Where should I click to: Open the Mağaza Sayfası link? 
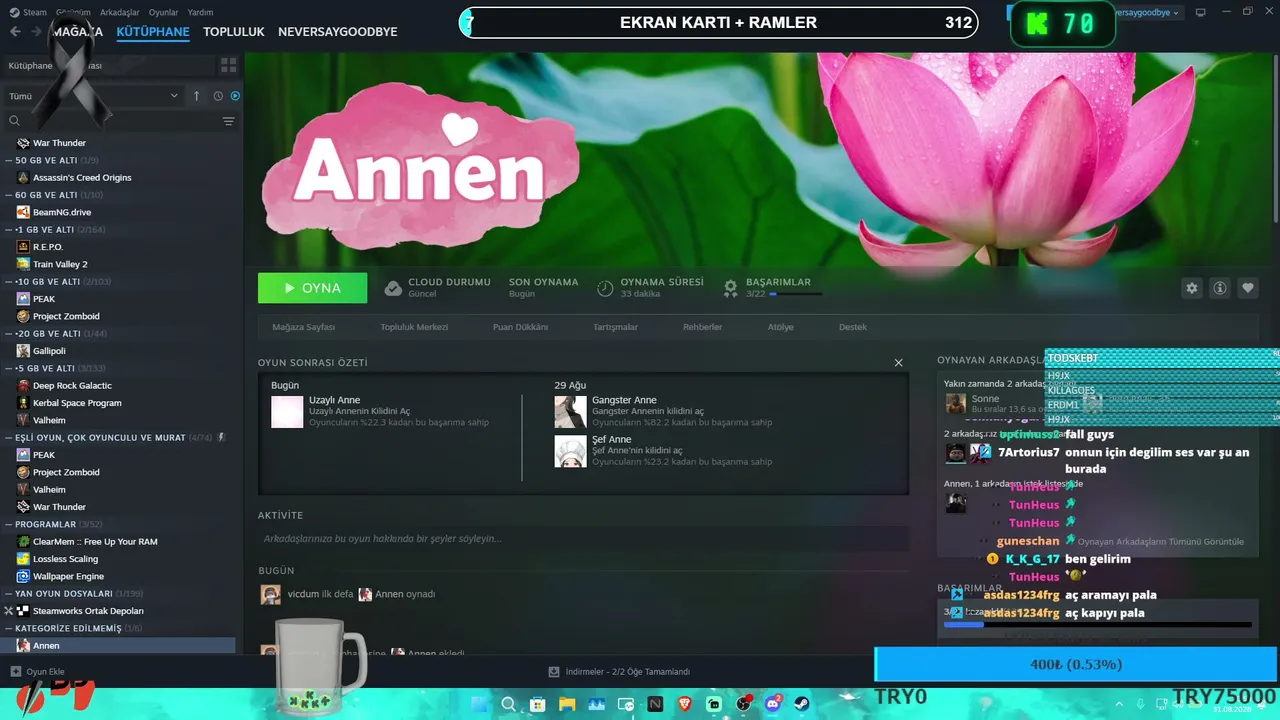(x=304, y=327)
